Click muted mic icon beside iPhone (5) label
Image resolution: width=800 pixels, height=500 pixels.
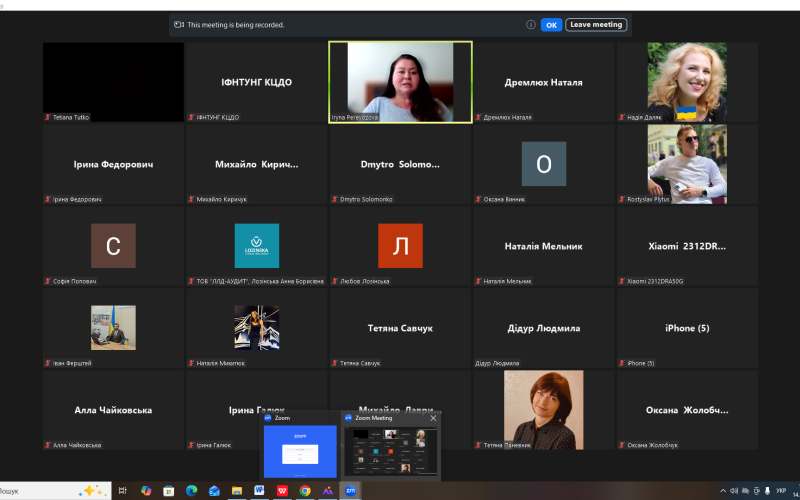[x=622, y=363]
